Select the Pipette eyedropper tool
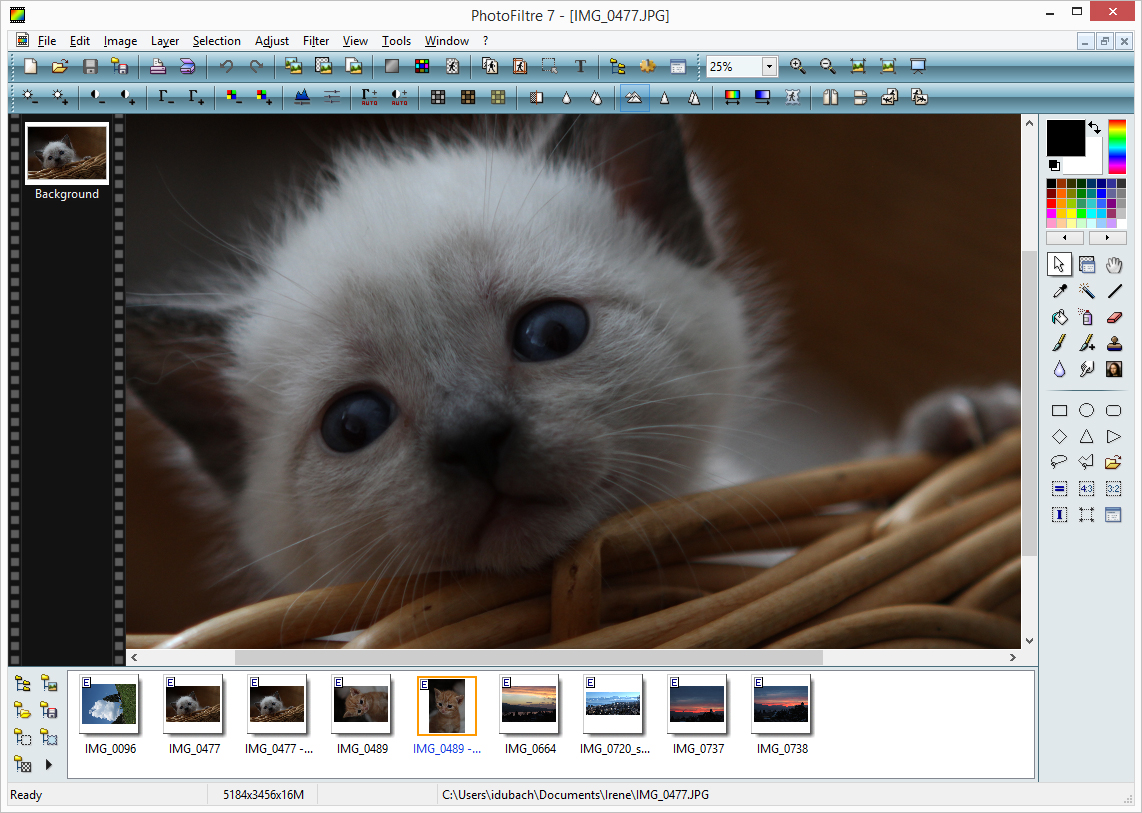 tap(1060, 291)
